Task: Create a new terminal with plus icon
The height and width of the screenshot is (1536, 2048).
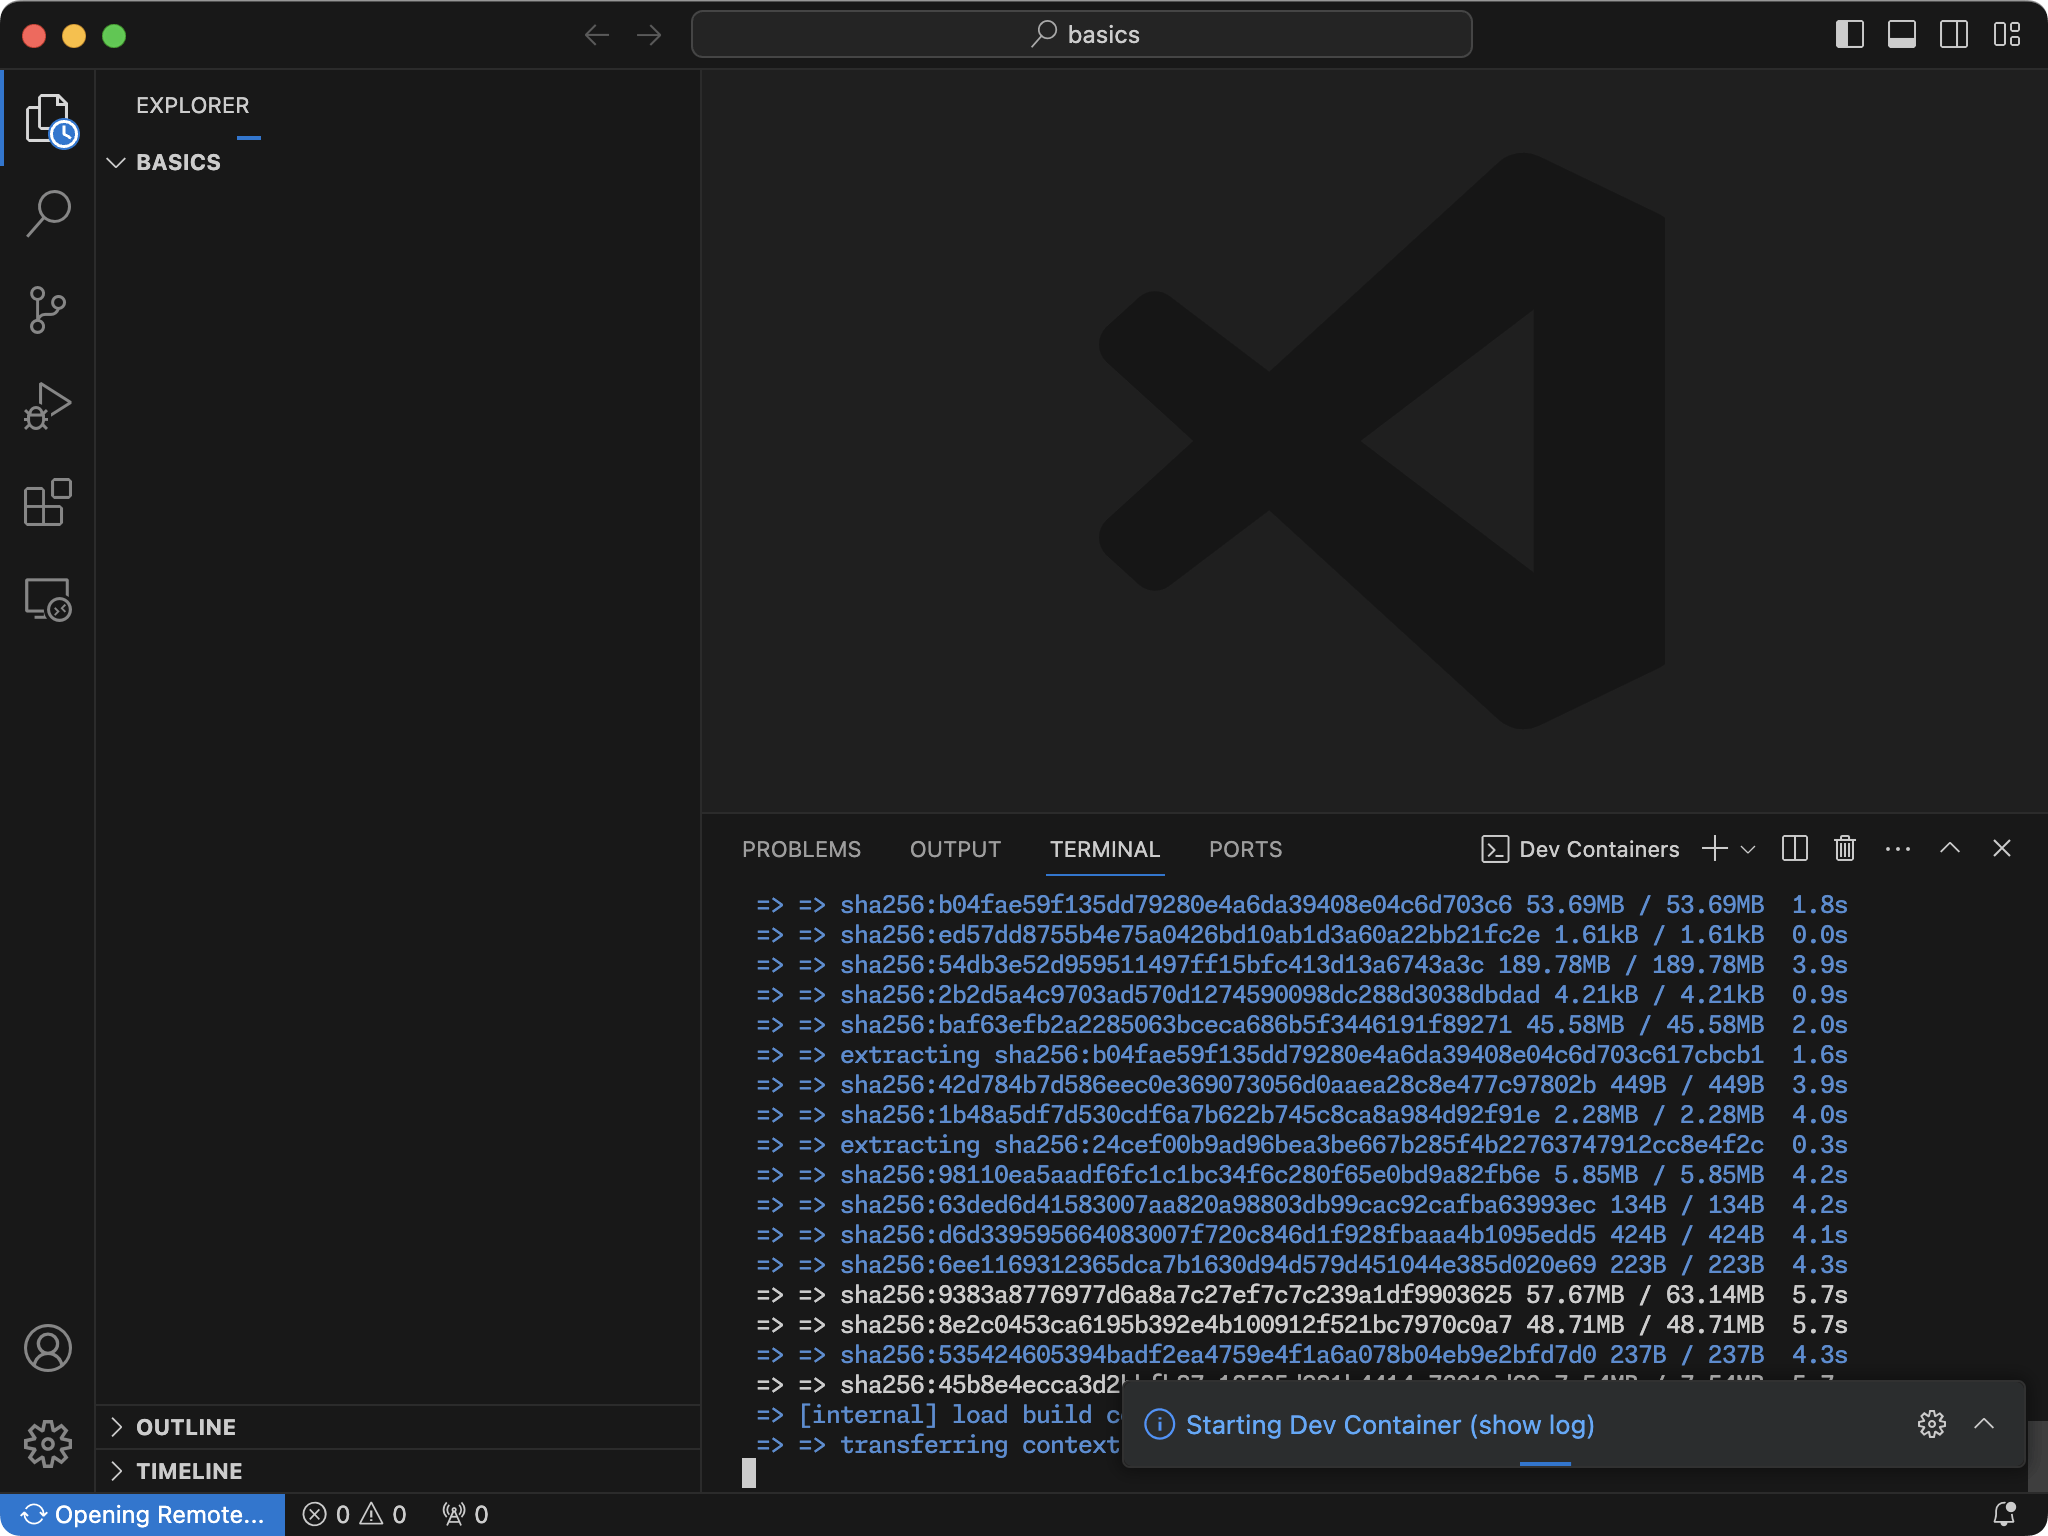Action: (1714, 849)
